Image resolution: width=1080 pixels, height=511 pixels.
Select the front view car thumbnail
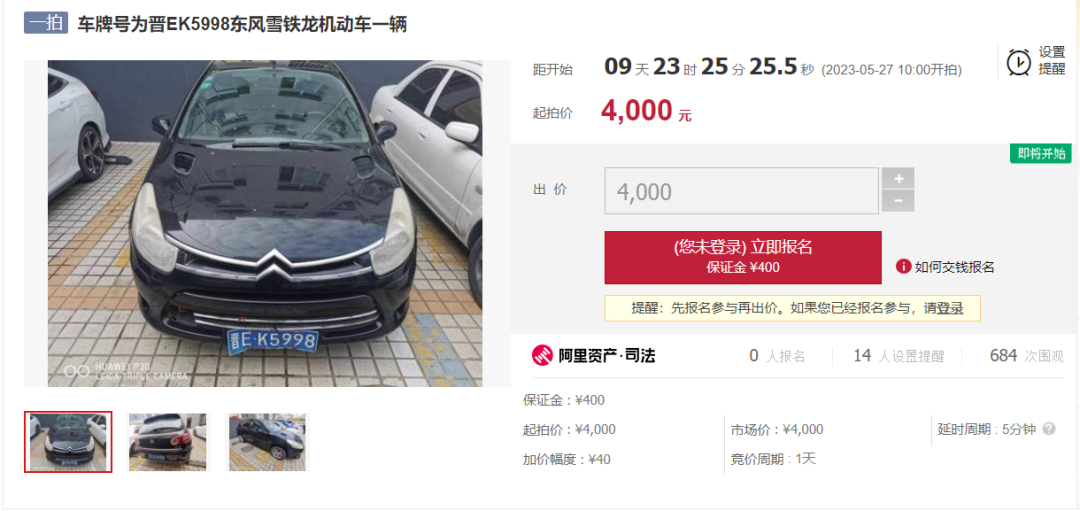[68, 441]
